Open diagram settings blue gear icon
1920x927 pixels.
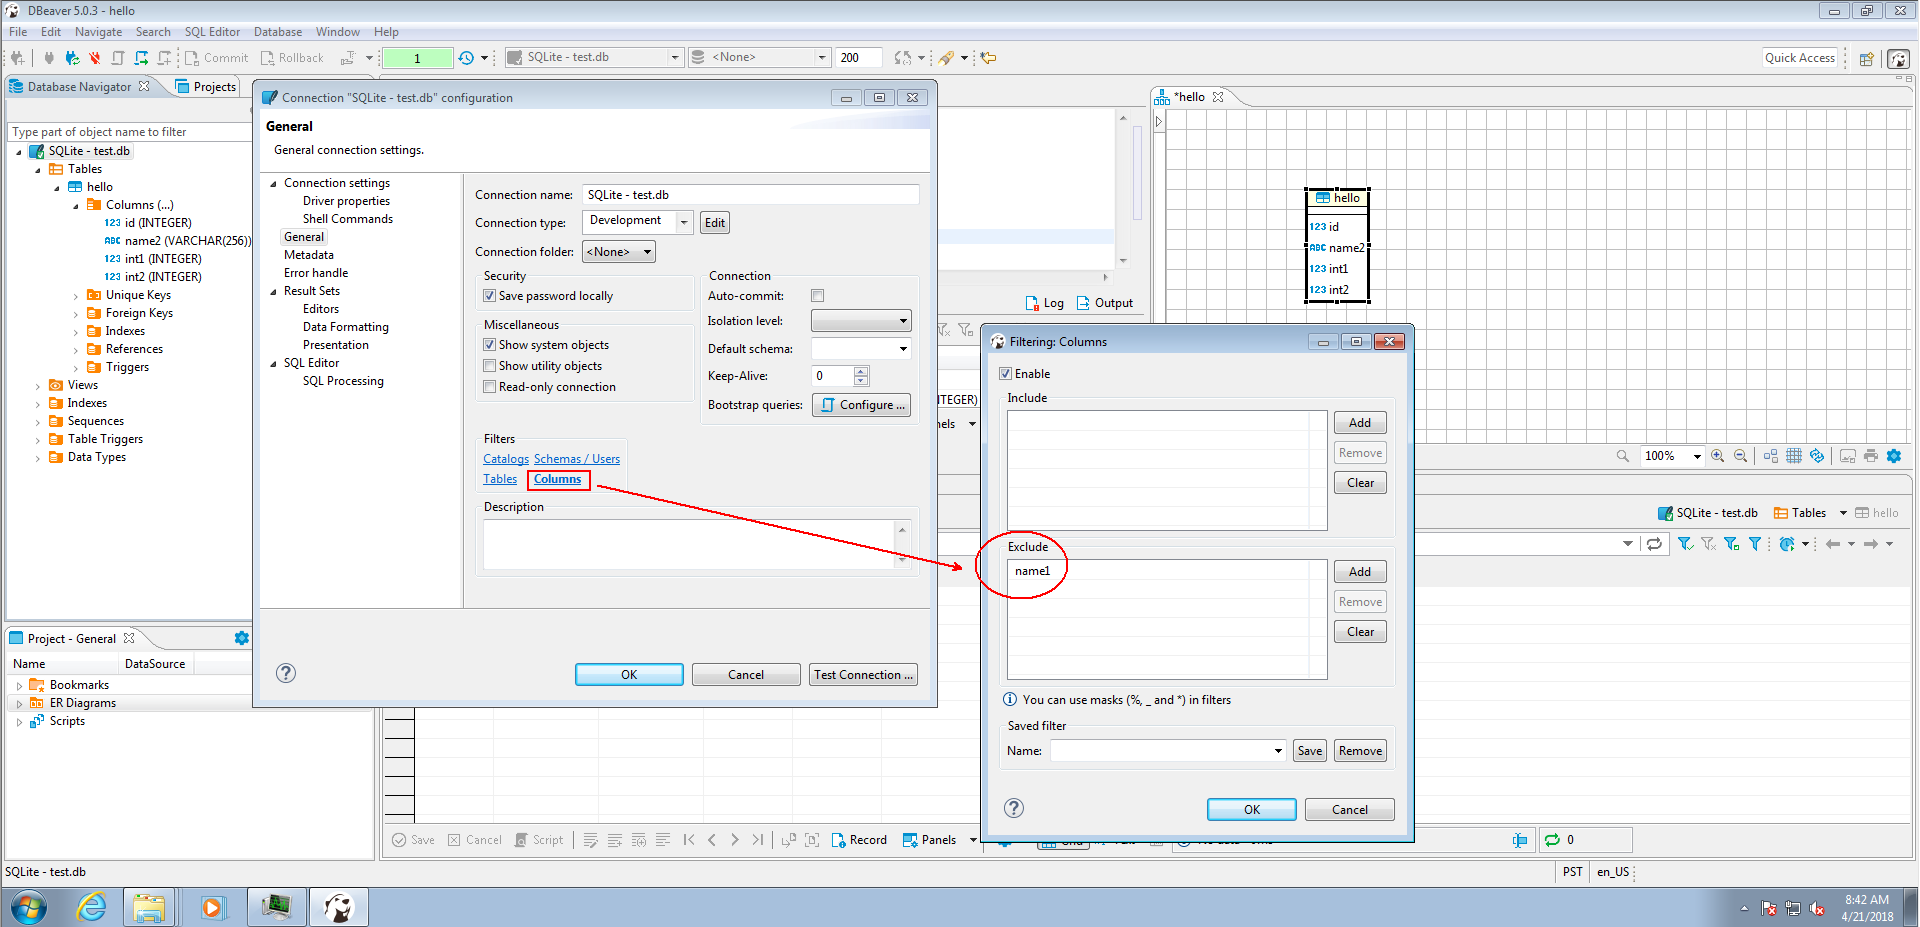click(1894, 456)
